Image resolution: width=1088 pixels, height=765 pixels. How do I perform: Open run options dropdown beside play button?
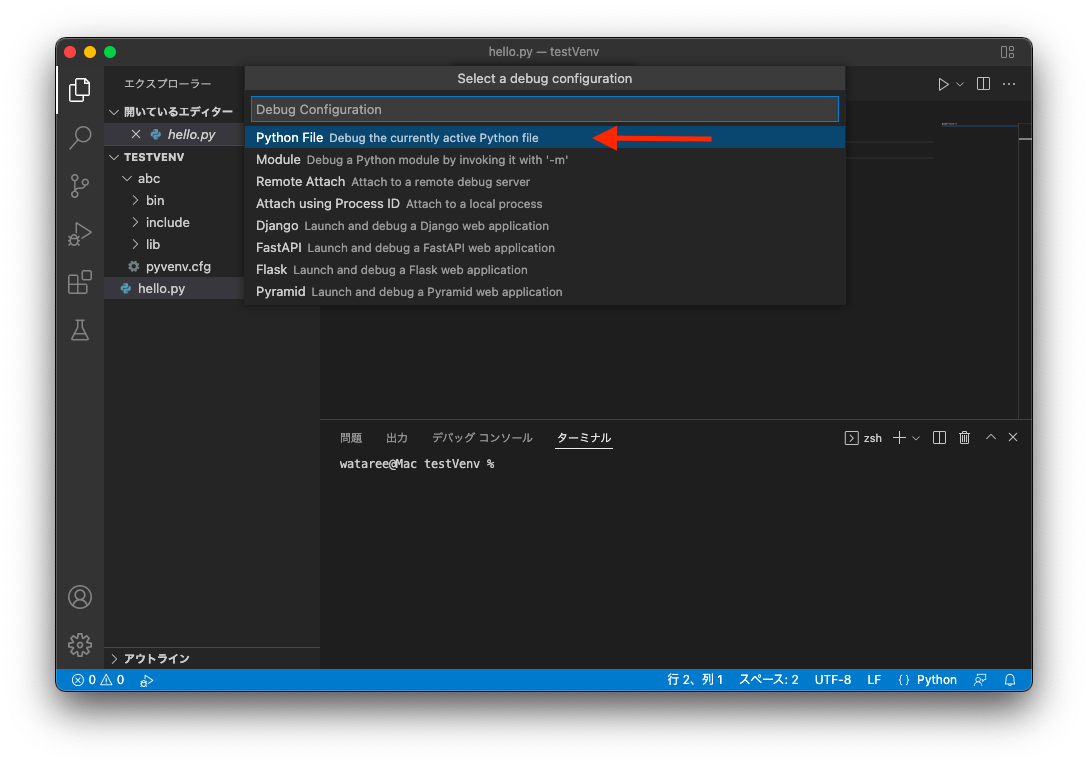coord(960,84)
